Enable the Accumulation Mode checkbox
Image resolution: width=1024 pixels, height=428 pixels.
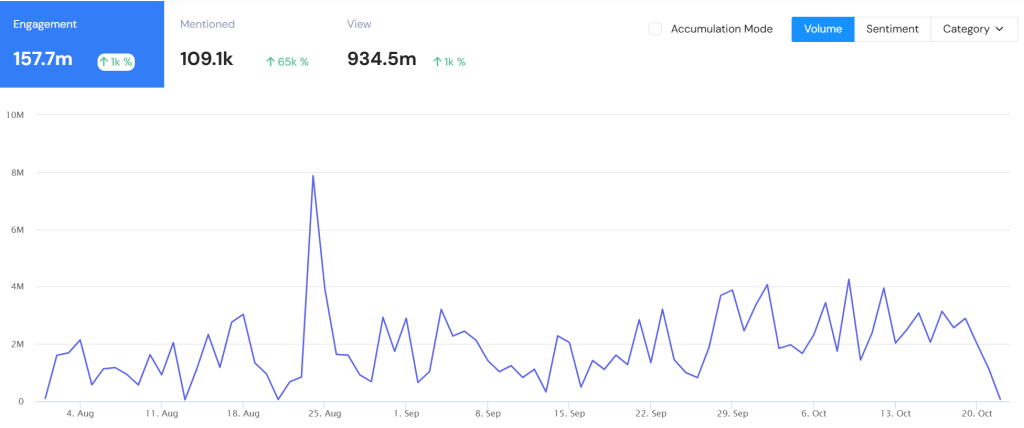(656, 29)
